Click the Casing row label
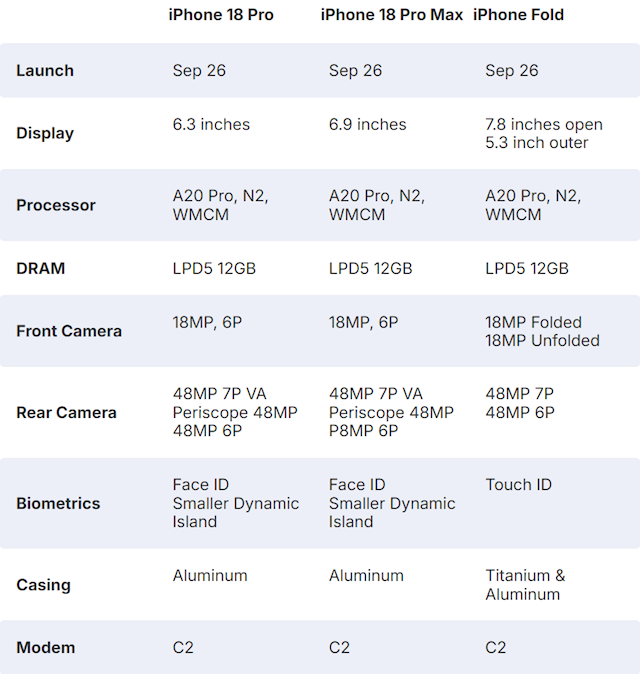The width and height of the screenshot is (640, 674). coord(43,585)
